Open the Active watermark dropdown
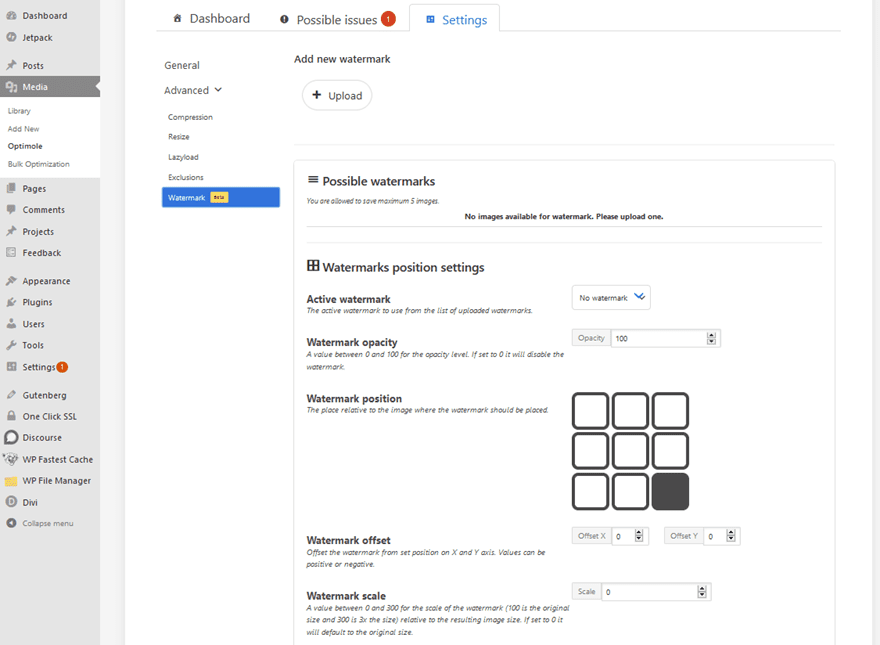Screen dimensions: 880x645 [611, 297]
